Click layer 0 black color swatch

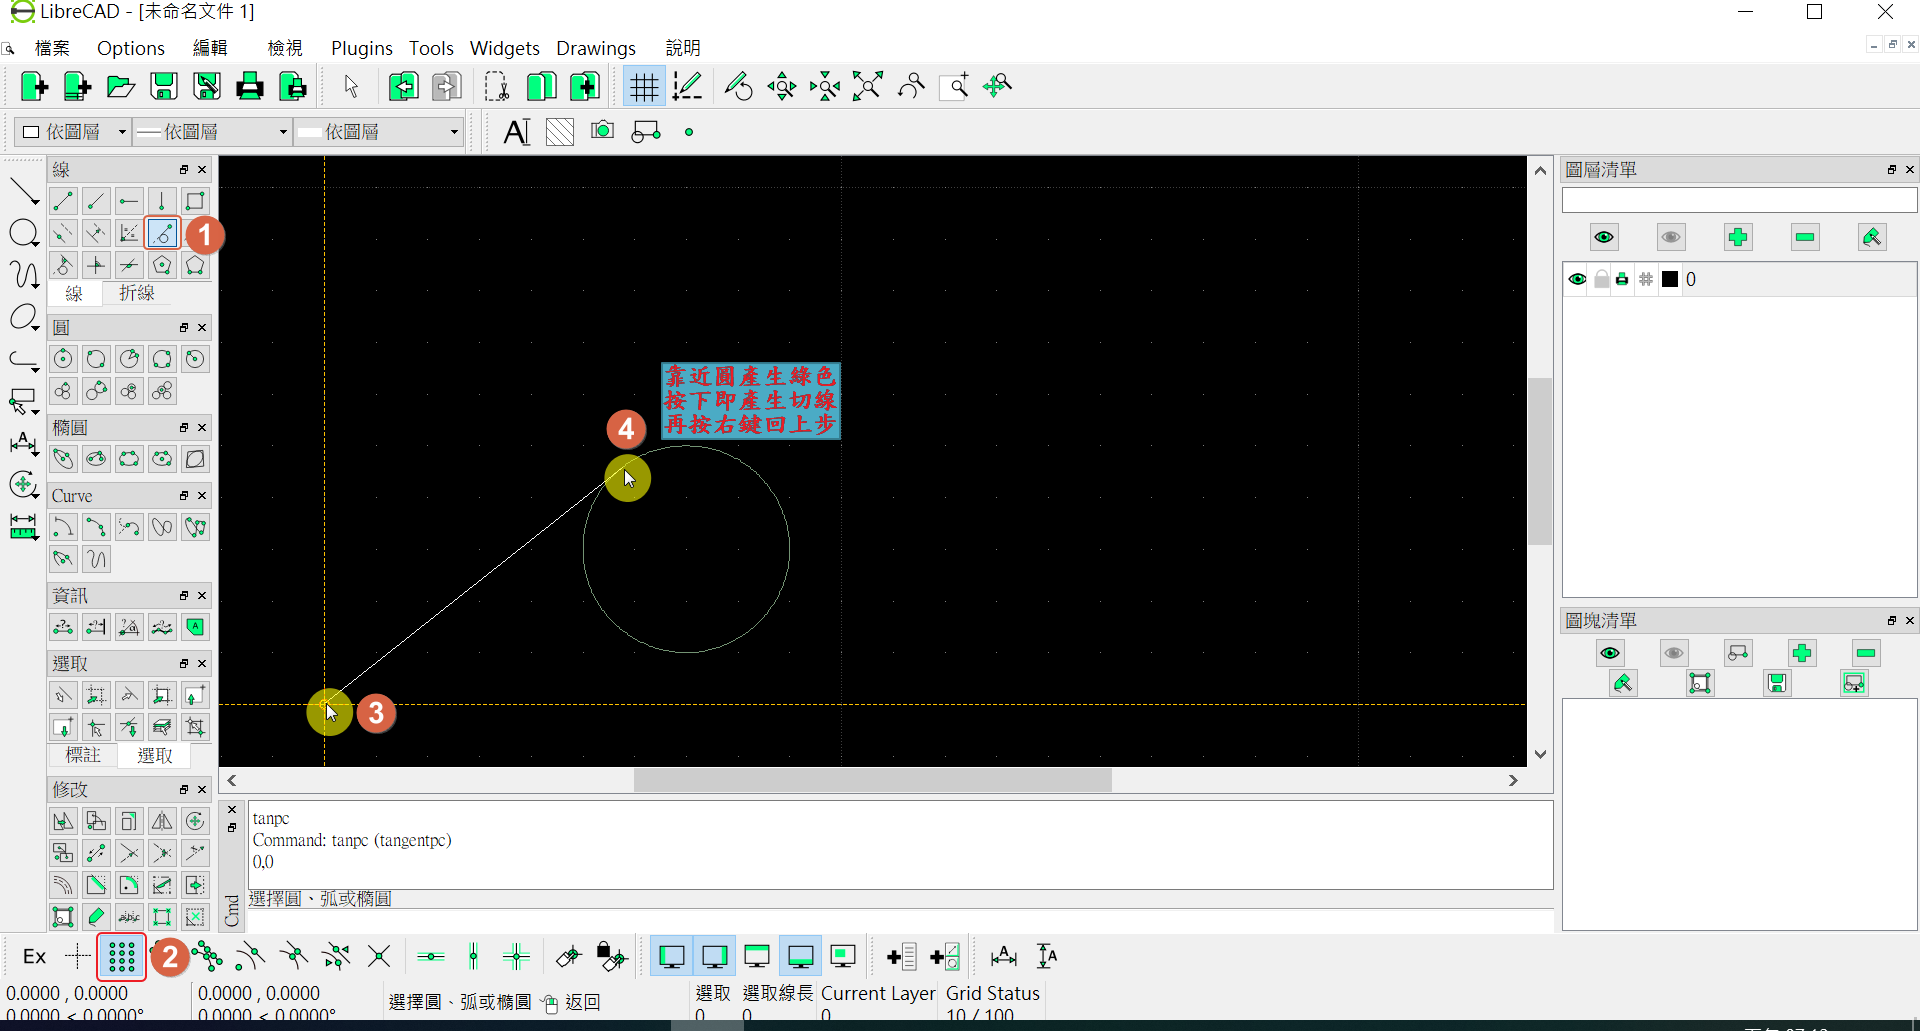click(x=1669, y=280)
